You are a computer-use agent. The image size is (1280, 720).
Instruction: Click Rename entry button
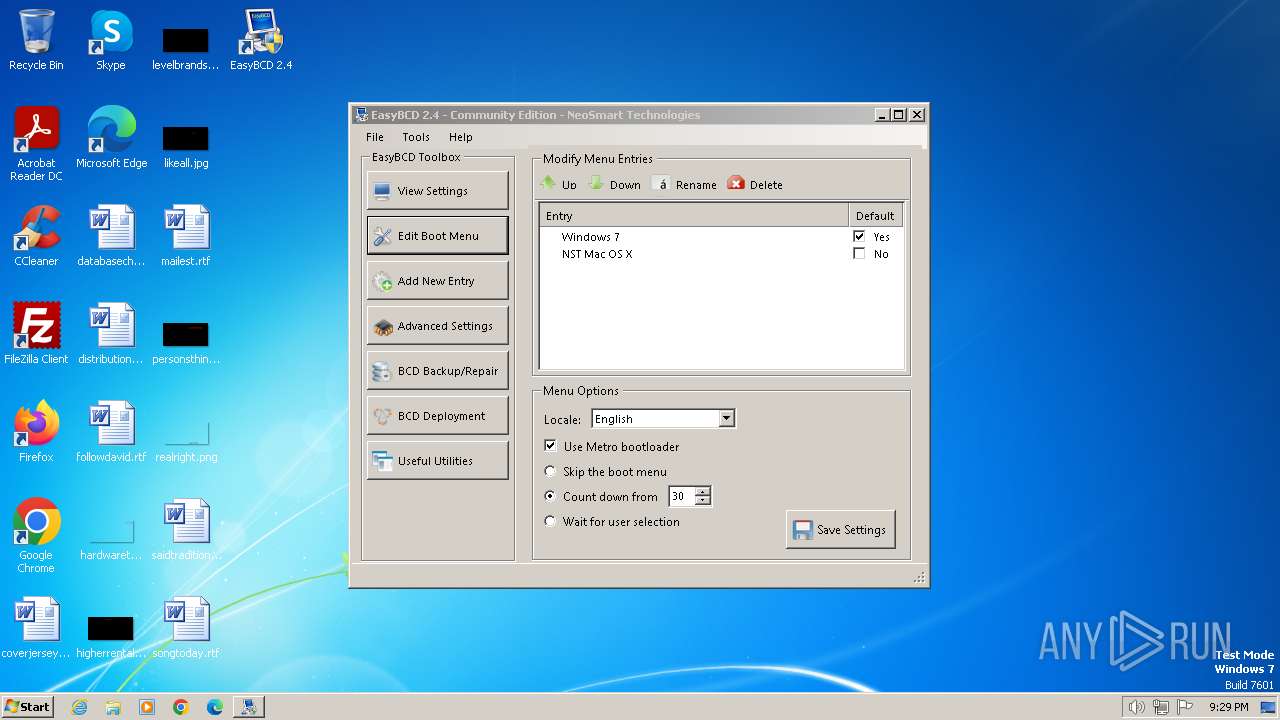[685, 184]
